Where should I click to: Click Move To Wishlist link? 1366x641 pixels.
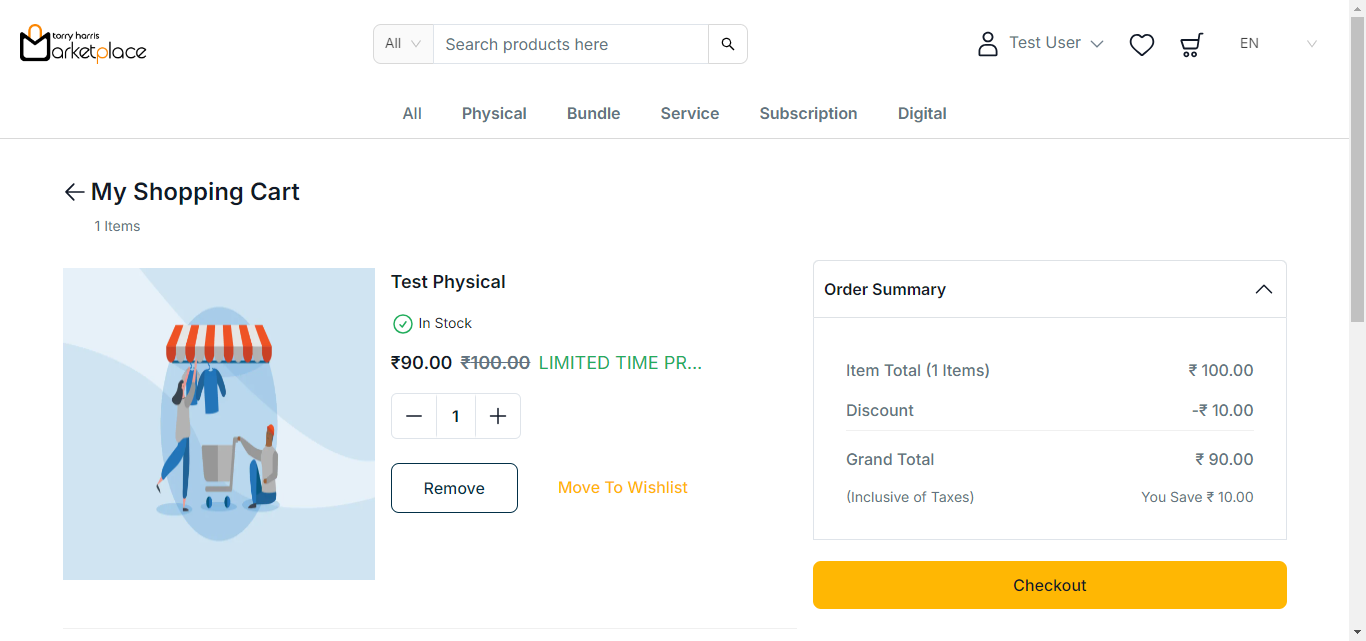click(x=622, y=488)
